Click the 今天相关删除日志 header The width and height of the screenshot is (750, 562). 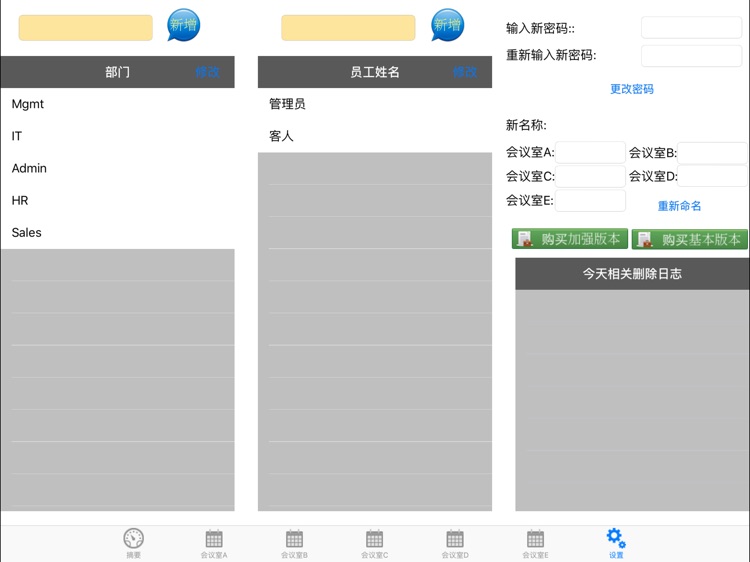pos(632,274)
